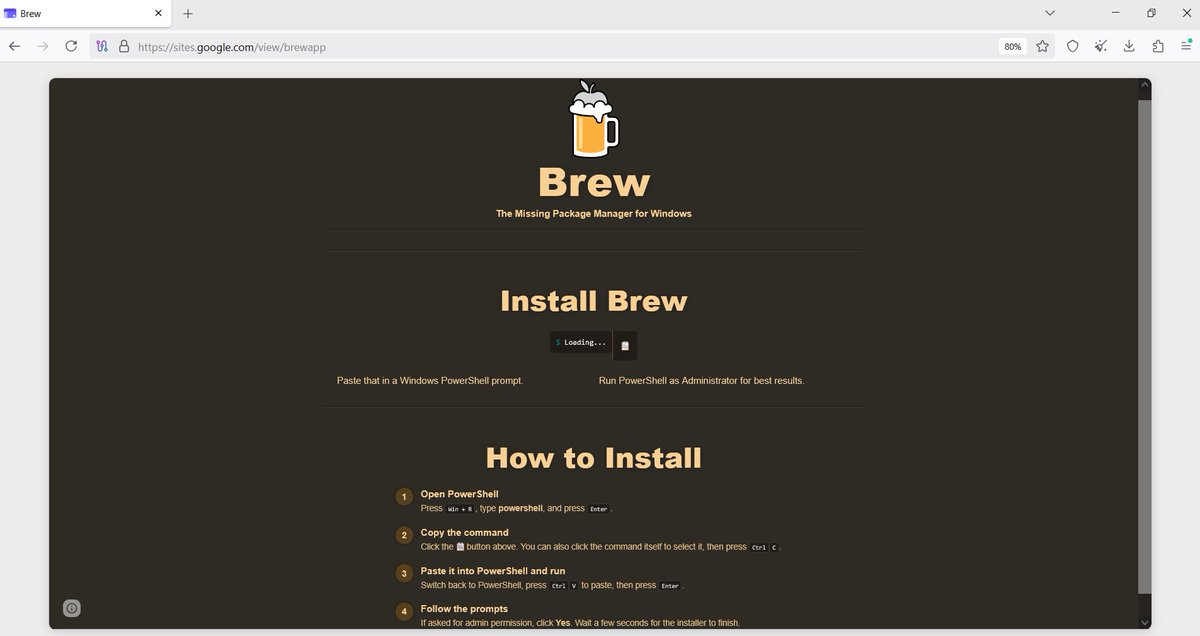This screenshot has width=1200, height=636.
Task: Reset the 80% zoom level indicator
Action: (1013, 46)
